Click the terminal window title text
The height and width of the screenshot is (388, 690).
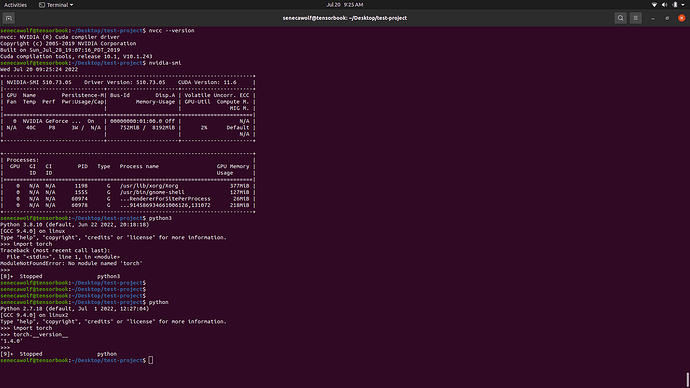(345, 18)
